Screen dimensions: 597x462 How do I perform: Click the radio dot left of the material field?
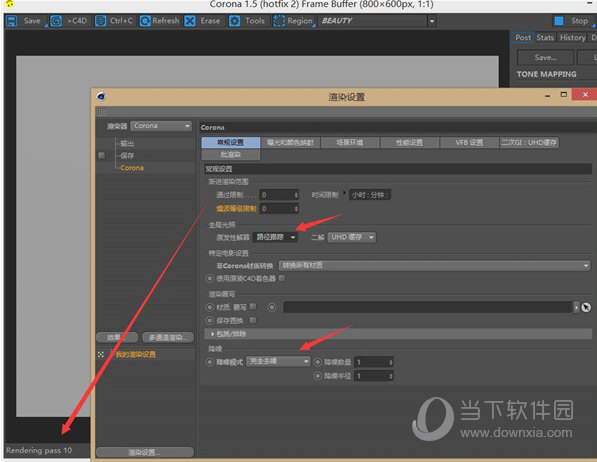pos(272,307)
